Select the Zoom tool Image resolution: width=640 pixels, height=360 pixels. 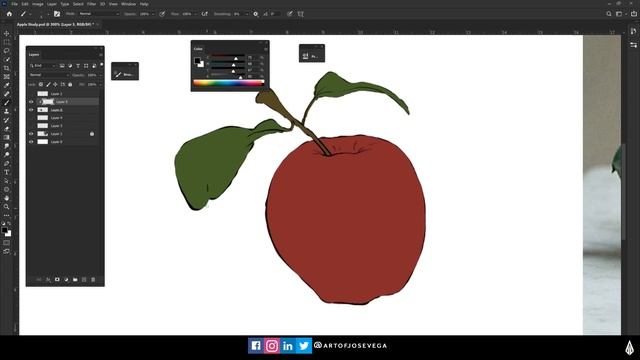(7, 207)
